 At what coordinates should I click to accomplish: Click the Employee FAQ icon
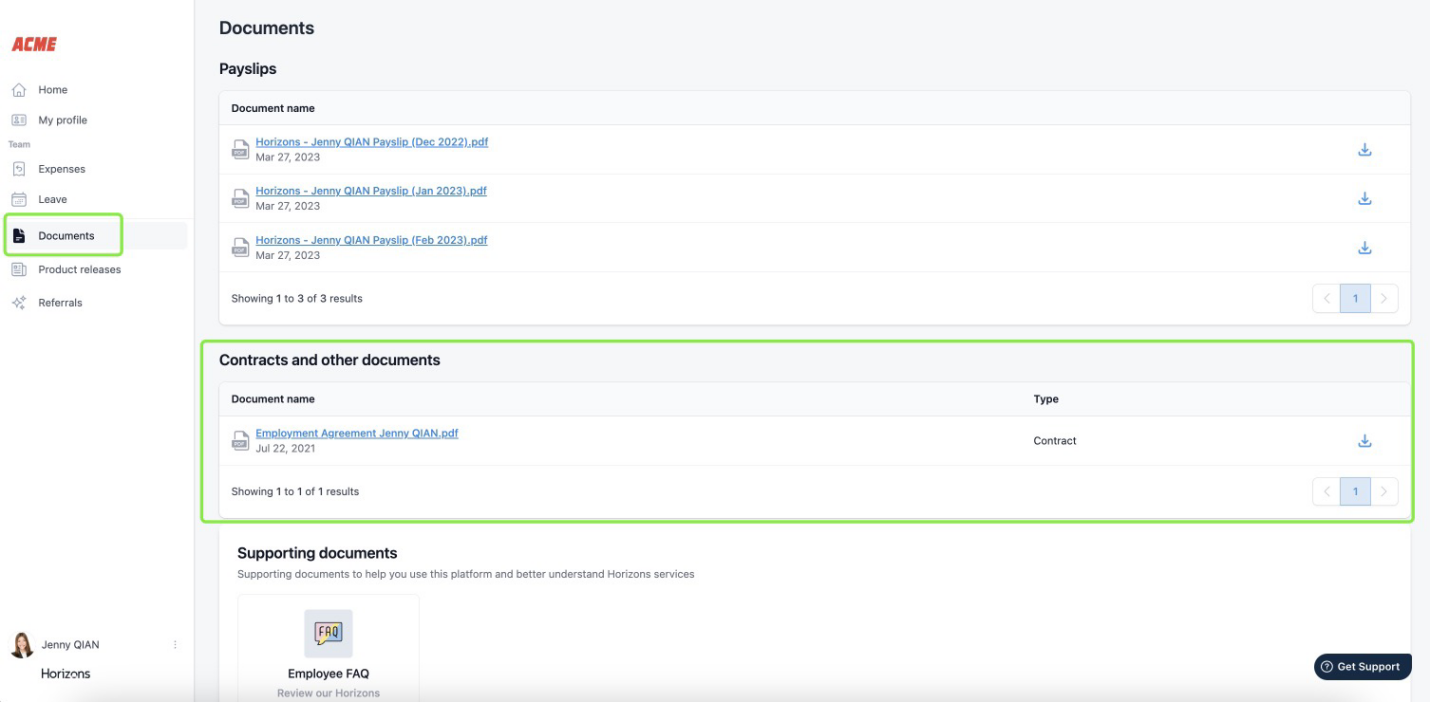click(328, 633)
